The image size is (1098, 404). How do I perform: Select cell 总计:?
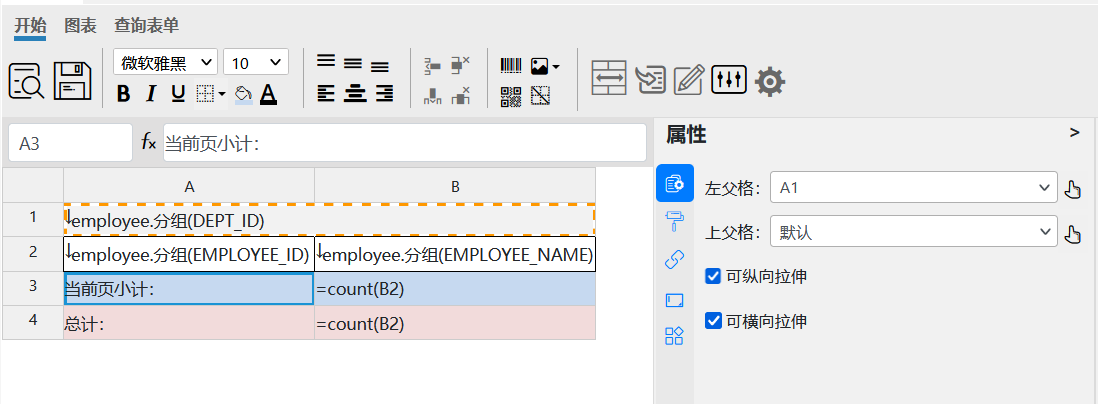pos(189,323)
